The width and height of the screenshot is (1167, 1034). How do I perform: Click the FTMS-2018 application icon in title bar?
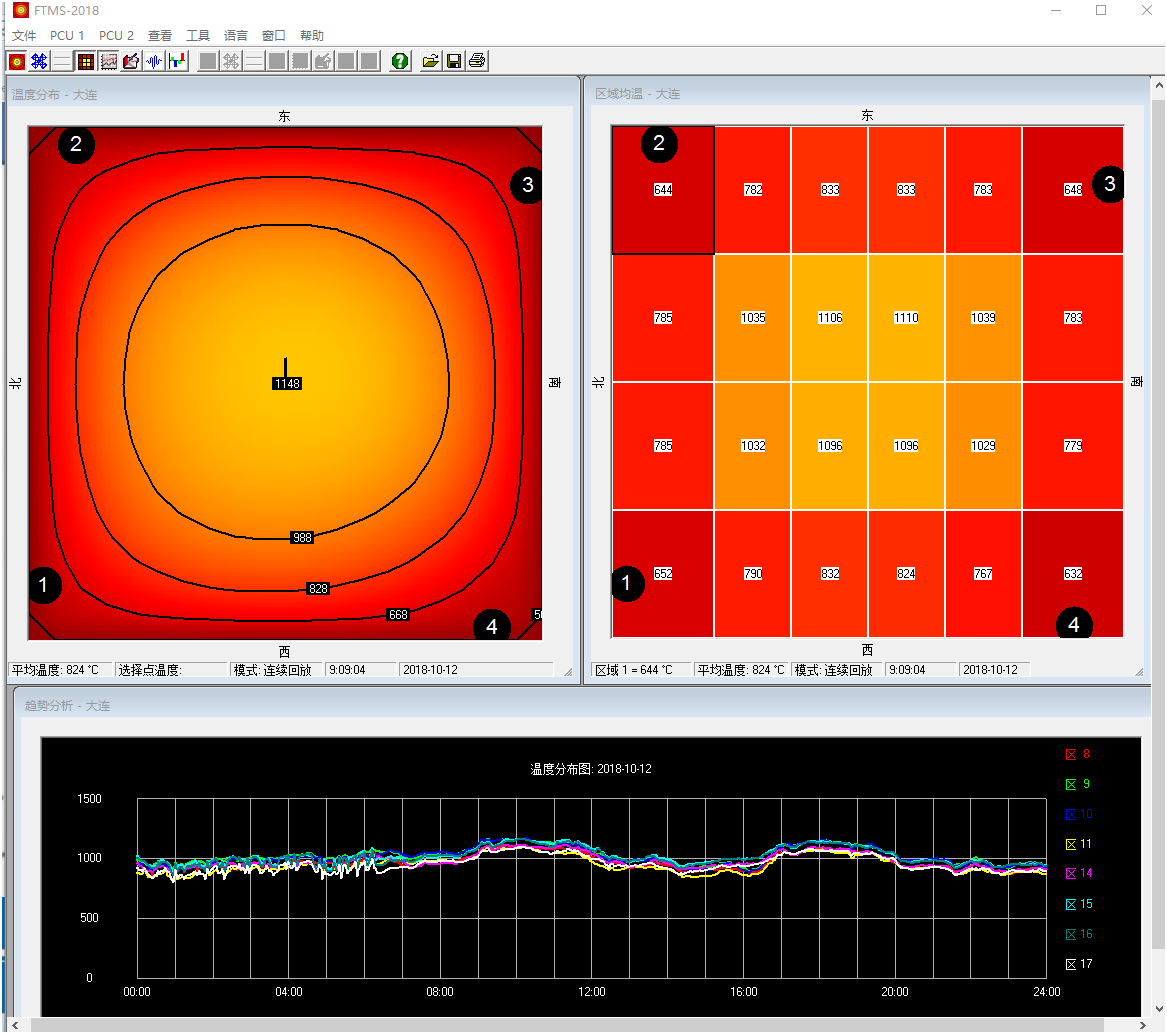(x=21, y=10)
